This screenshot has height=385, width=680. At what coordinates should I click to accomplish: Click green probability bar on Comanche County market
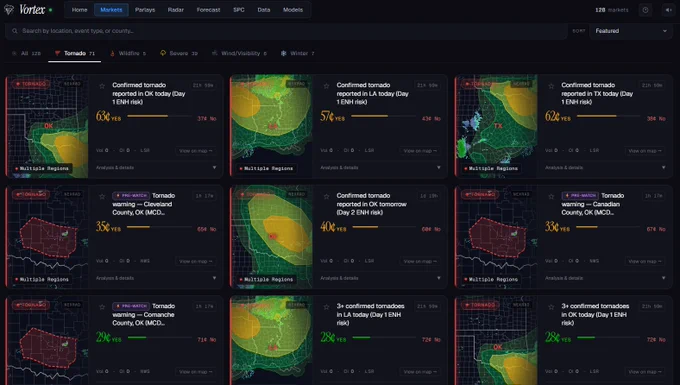[159, 337]
